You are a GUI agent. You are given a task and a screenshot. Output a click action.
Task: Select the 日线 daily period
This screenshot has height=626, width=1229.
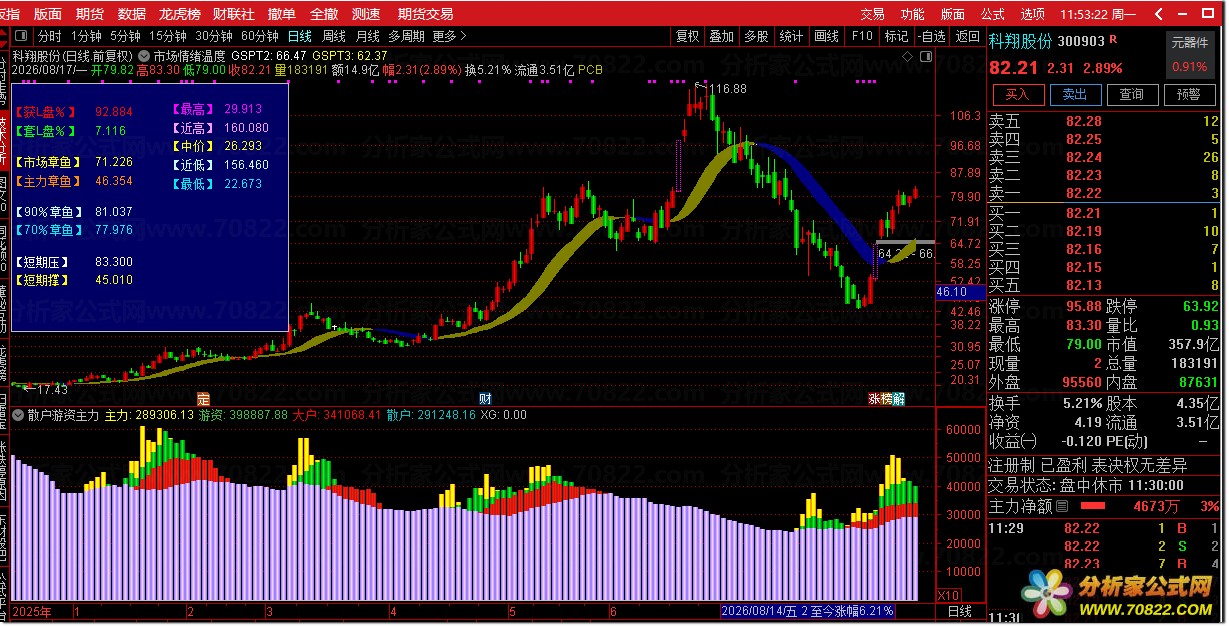point(299,36)
